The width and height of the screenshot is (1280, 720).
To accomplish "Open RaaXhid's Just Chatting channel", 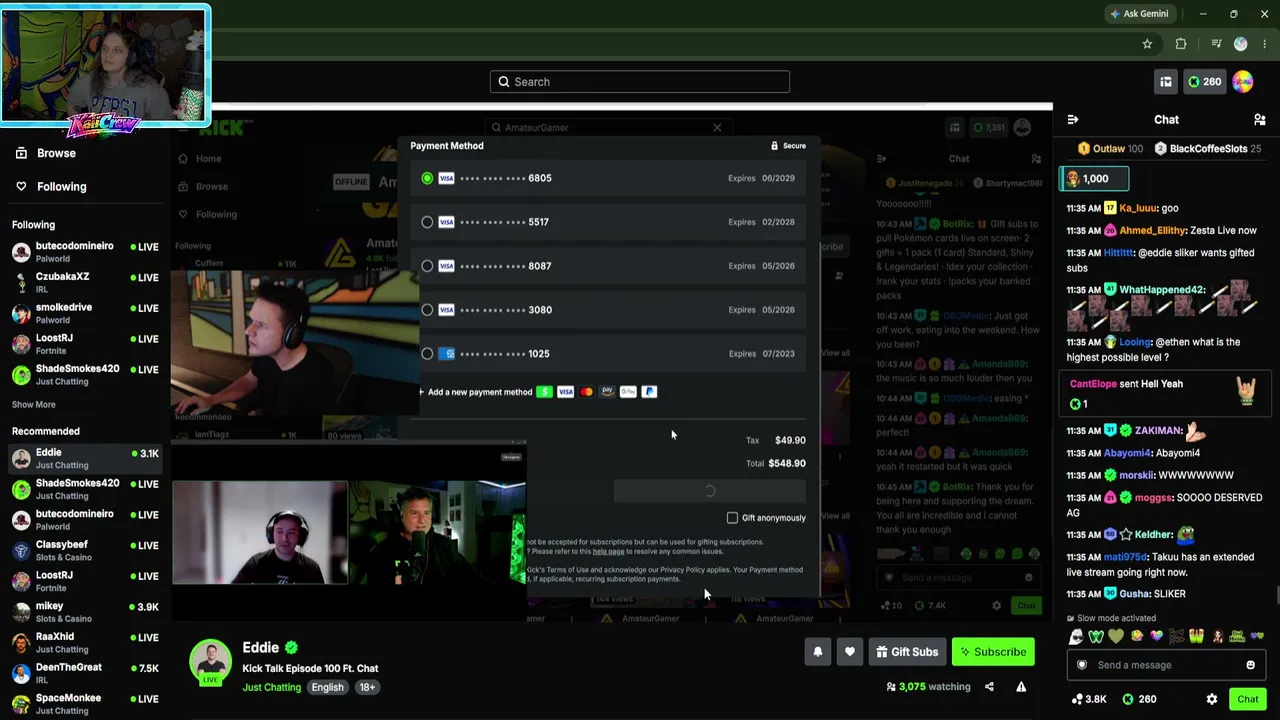I will point(85,643).
